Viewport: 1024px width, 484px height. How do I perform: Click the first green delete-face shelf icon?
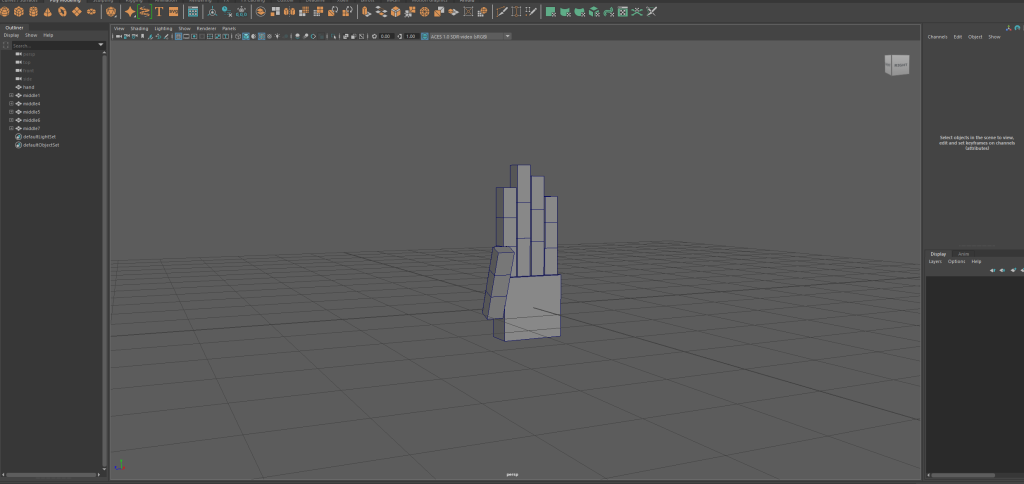pos(551,12)
